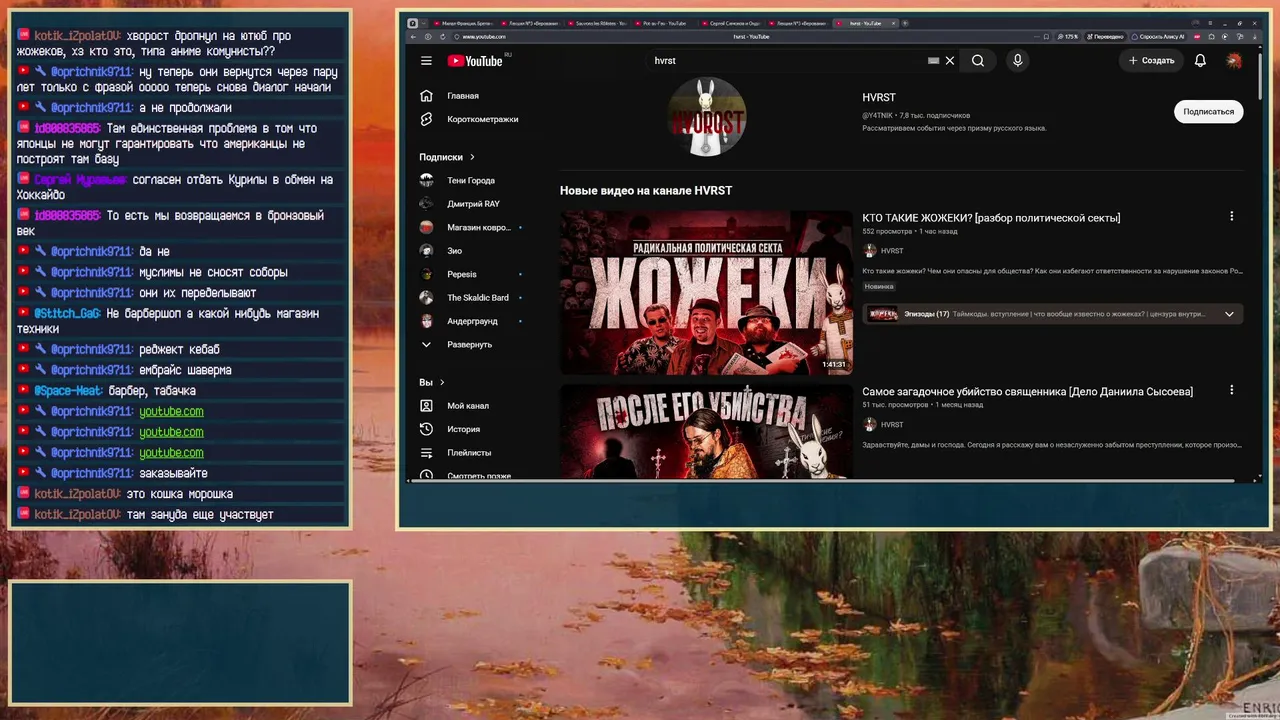This screenshot has width=1280, height=720.
Task: Open more actions for the ЖОЖЕКИ video
Action: pos(1231,216)
